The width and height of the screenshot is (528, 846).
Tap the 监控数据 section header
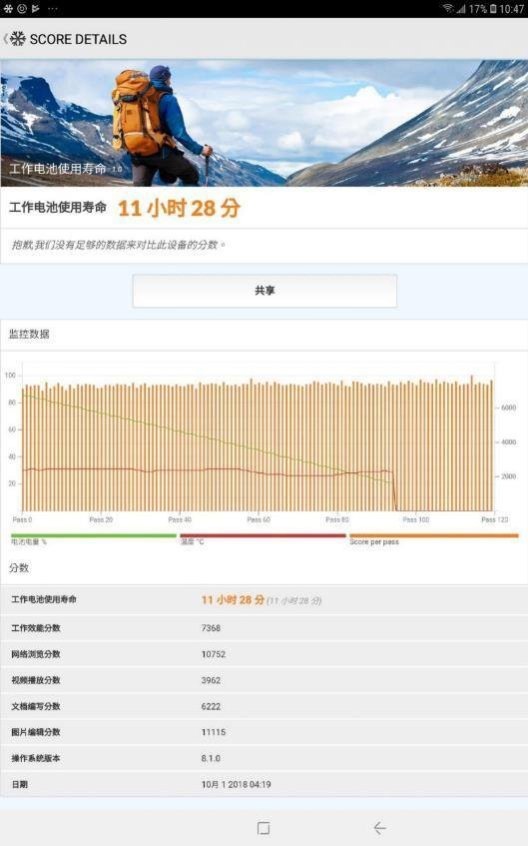(x=29, y=334)
